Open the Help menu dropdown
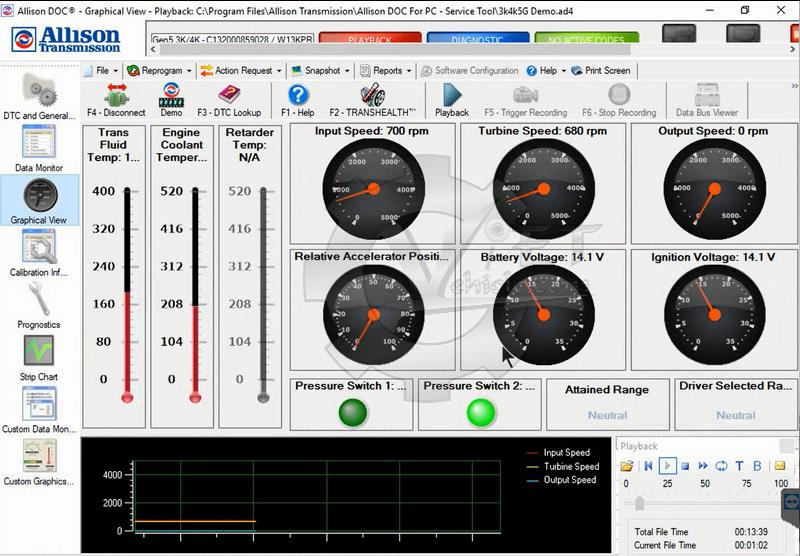The width and height of the screenshot is (800, 556). click(546, 70)
